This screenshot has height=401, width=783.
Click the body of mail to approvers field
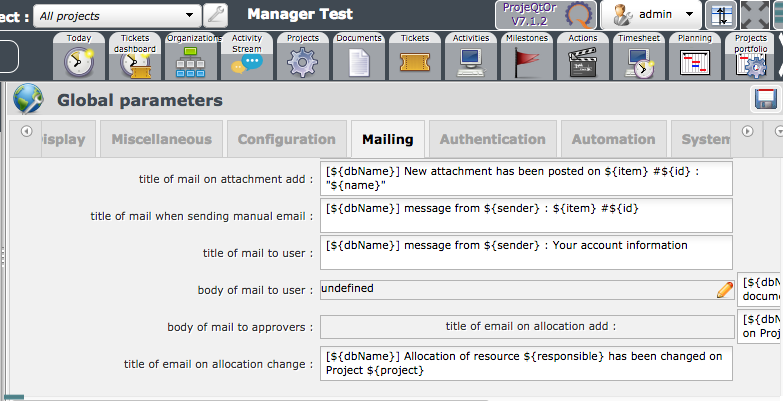[x=527, y=327]
